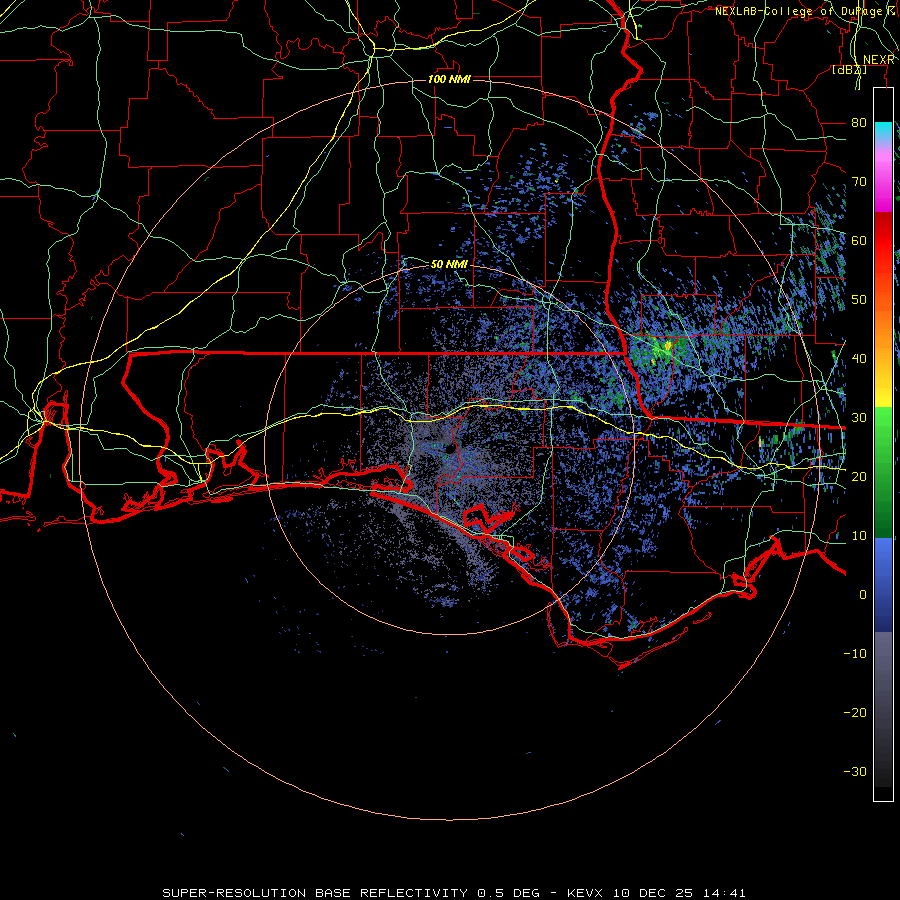Click the -10 dBZ scale value

[x=855, y=653]
